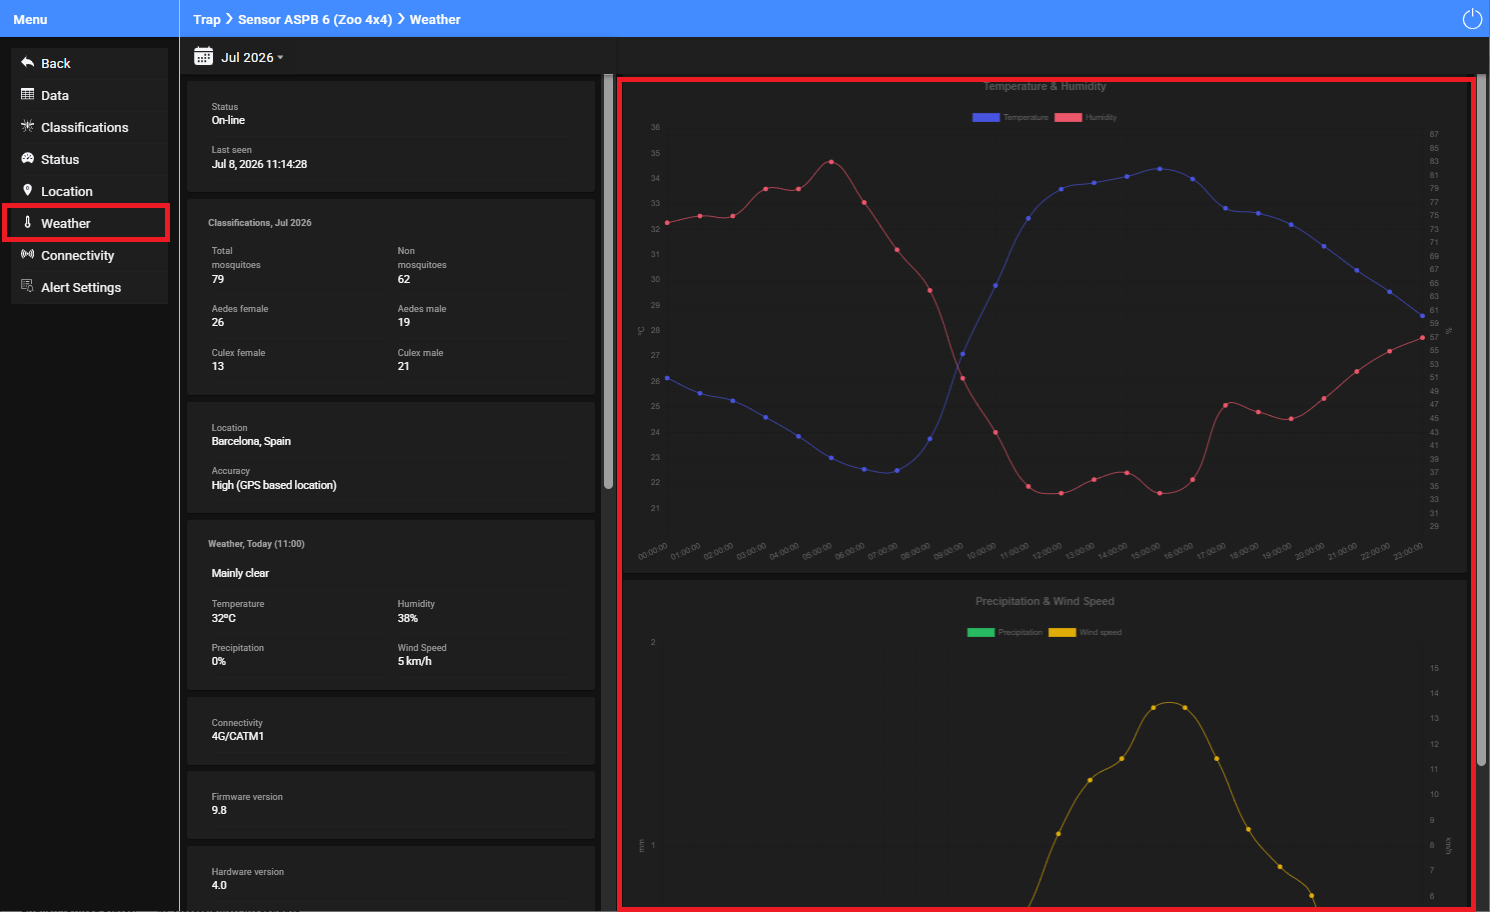Click Culex female value 13

point(218,366)
